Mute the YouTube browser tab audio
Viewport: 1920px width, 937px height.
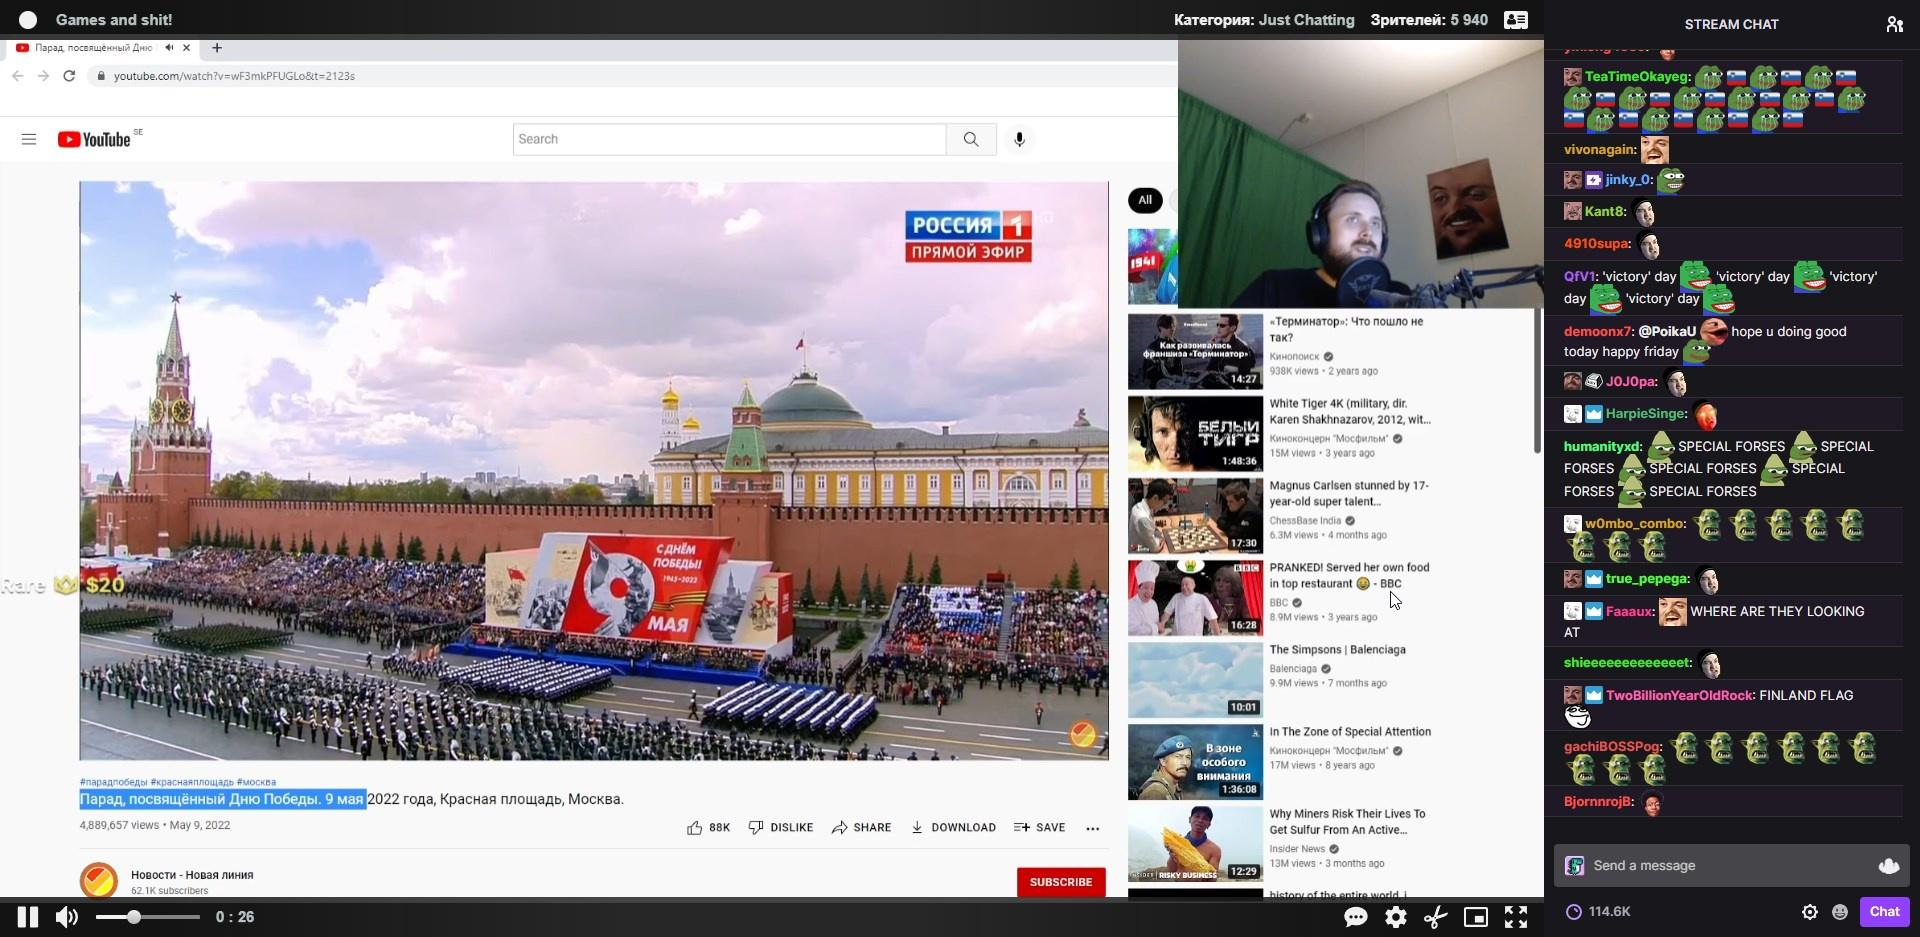pos(169,48)
